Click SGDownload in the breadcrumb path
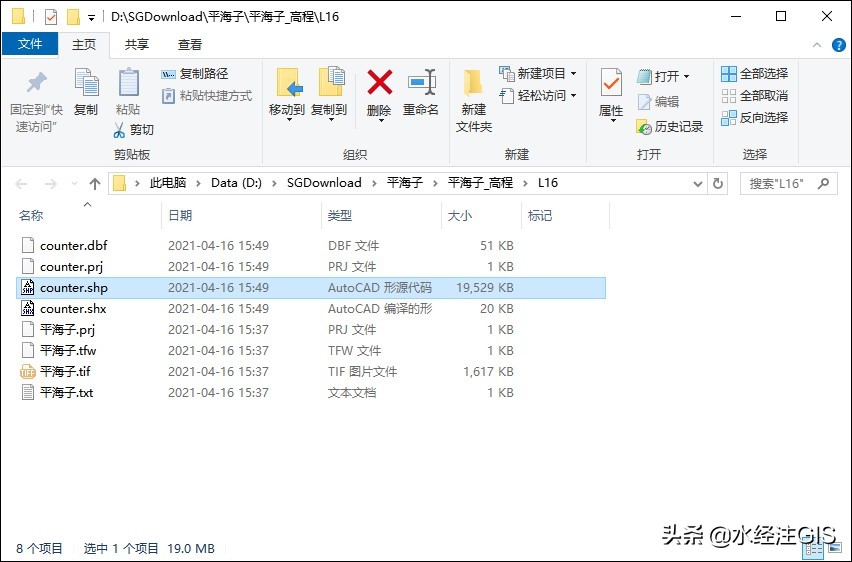 pyautogui.click(x=324, y=183)
